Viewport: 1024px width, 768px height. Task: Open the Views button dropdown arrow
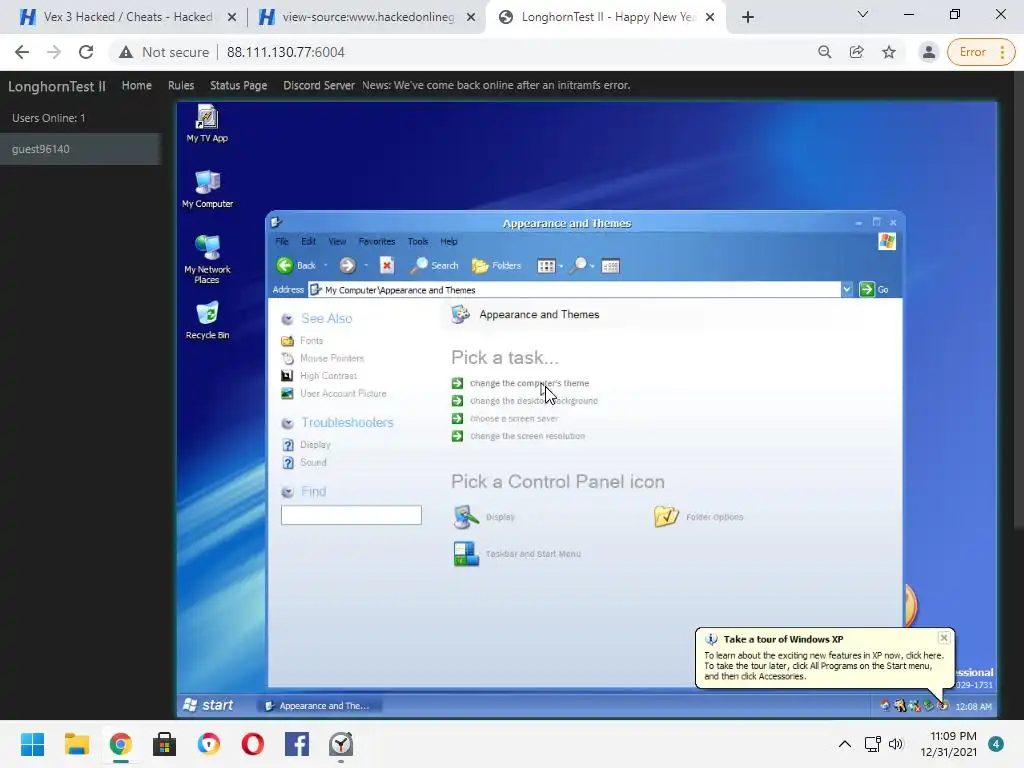560,266
